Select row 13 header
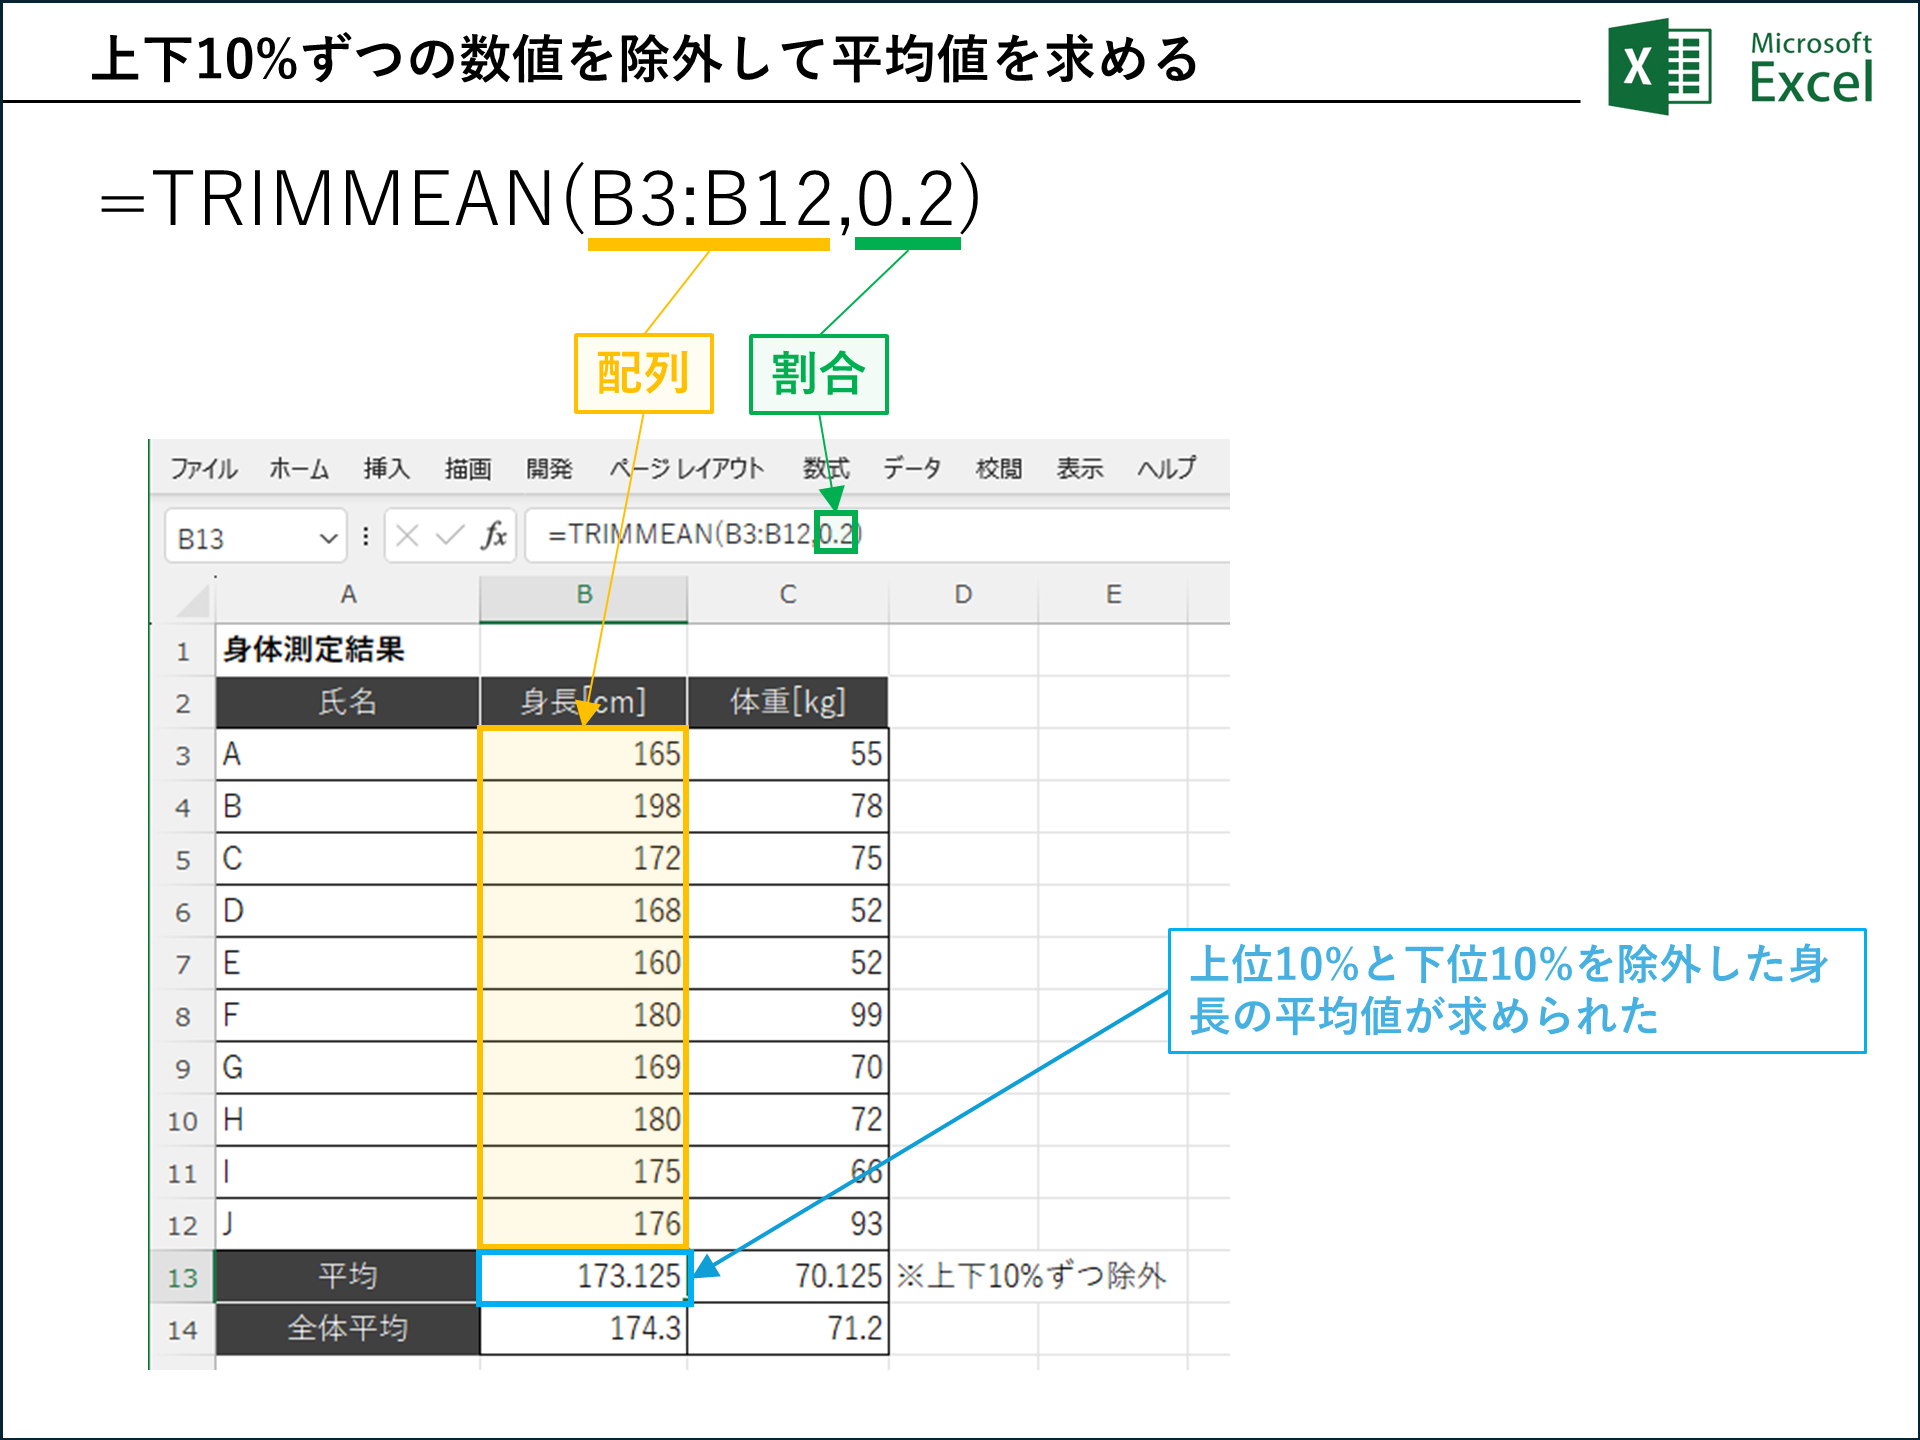The image size is (1920, 1440). (x=184, y=1276)
